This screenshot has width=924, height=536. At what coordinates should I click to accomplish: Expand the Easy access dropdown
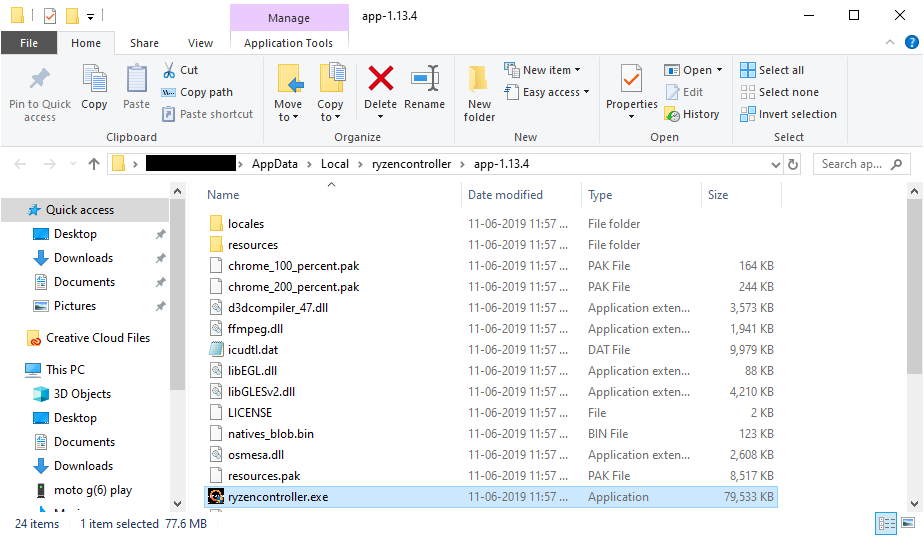pyautogui.click(x=586, y=92)
